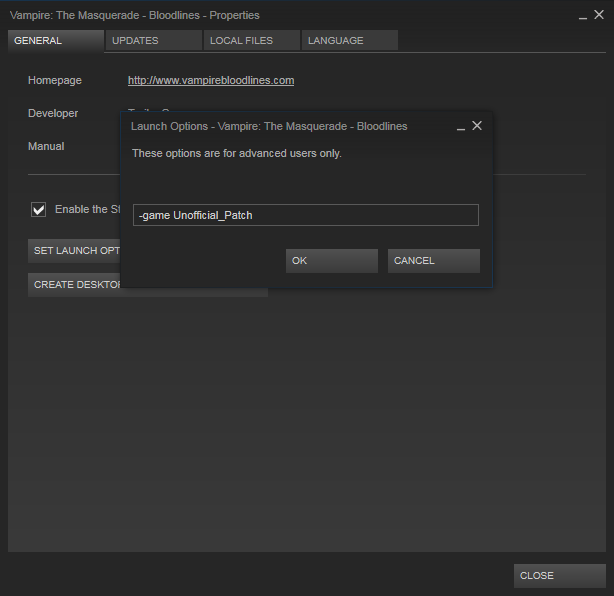Click the Set Launch Options button

coord(74,251)
